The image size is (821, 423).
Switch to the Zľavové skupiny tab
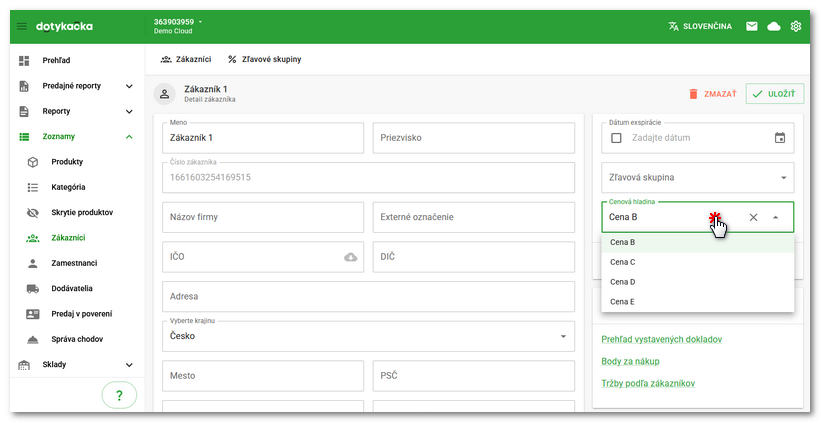pyautogui.click(x=265, y=60)
